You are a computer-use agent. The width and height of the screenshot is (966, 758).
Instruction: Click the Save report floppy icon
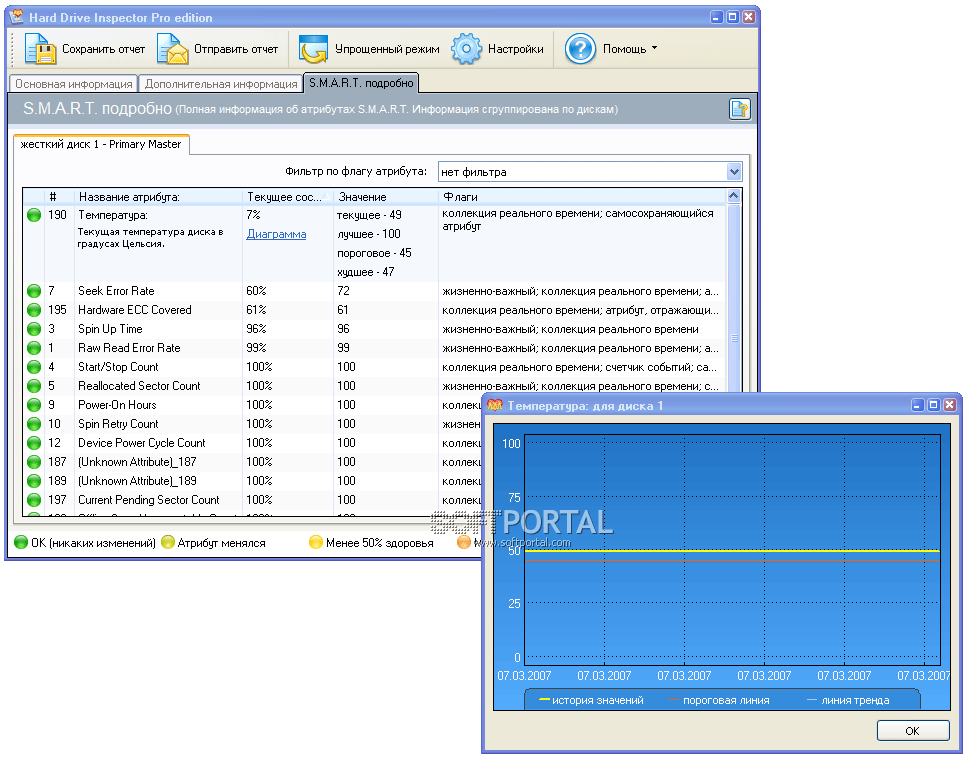(x=40, y=49)
